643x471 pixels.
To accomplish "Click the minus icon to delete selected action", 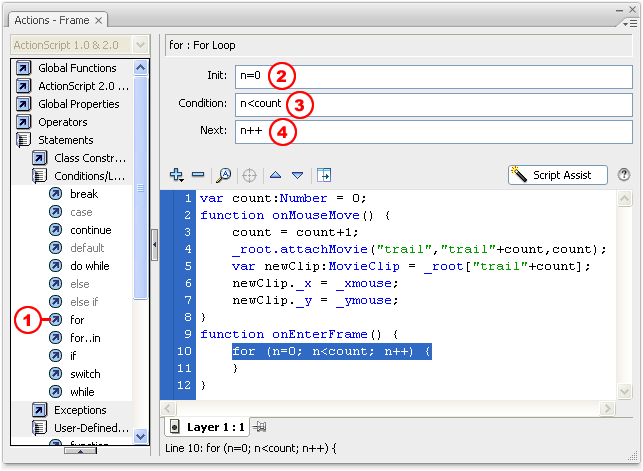I will tap(198, 174).
